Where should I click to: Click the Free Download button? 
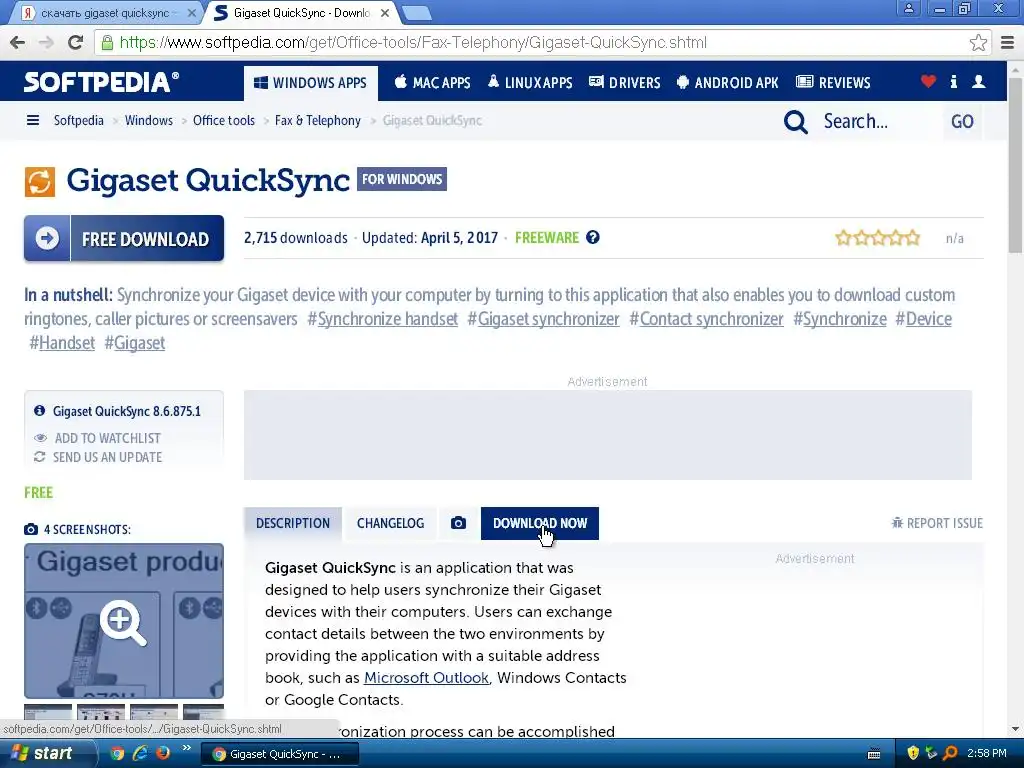coord(124,238)
